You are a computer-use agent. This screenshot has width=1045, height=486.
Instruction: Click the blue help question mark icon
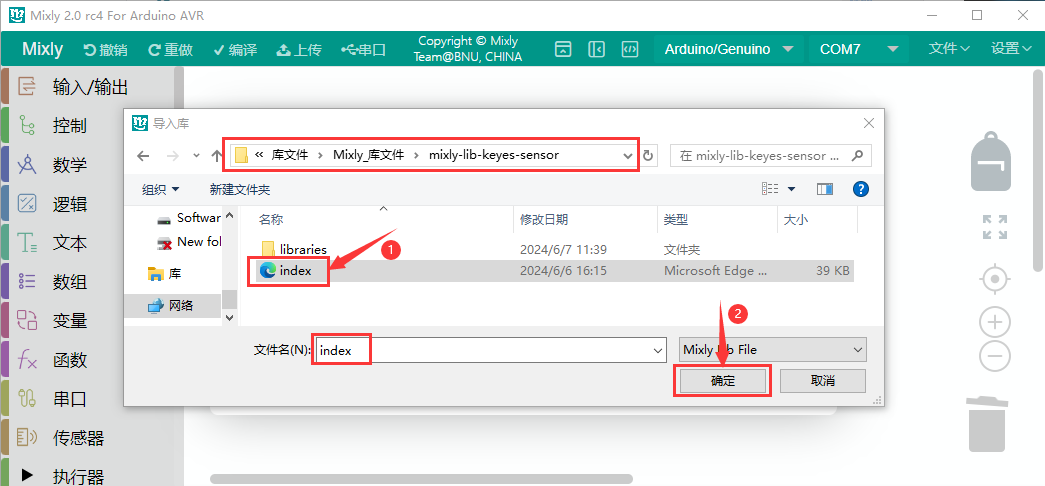click(x=860, y=189)
